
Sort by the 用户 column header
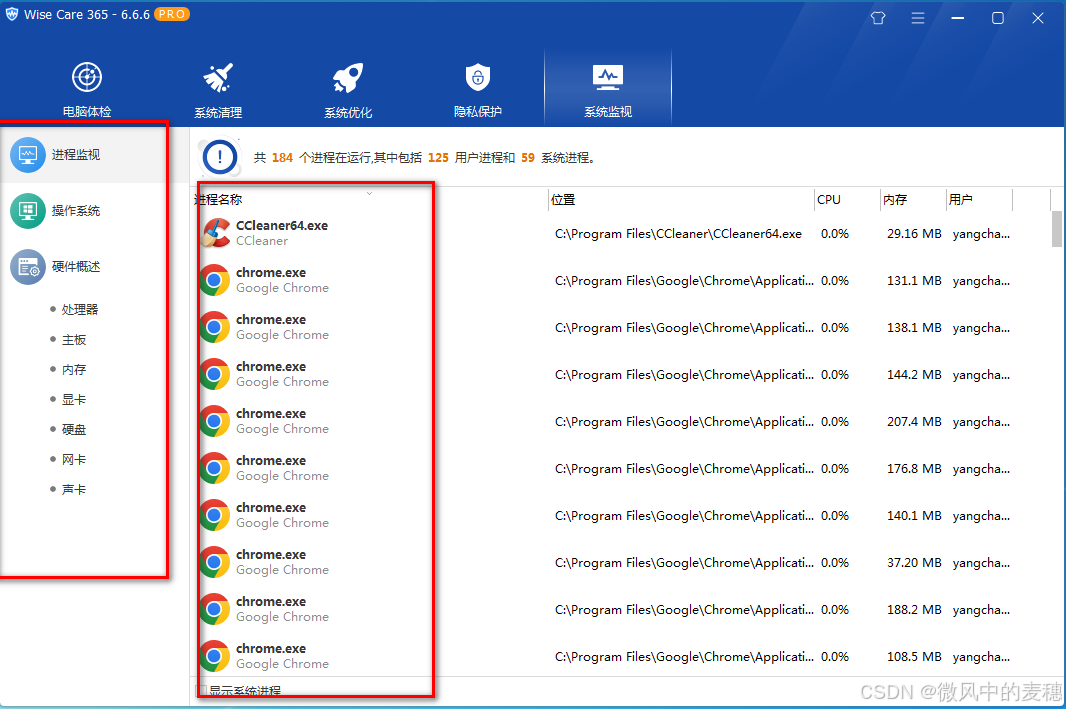coord(979,200)
